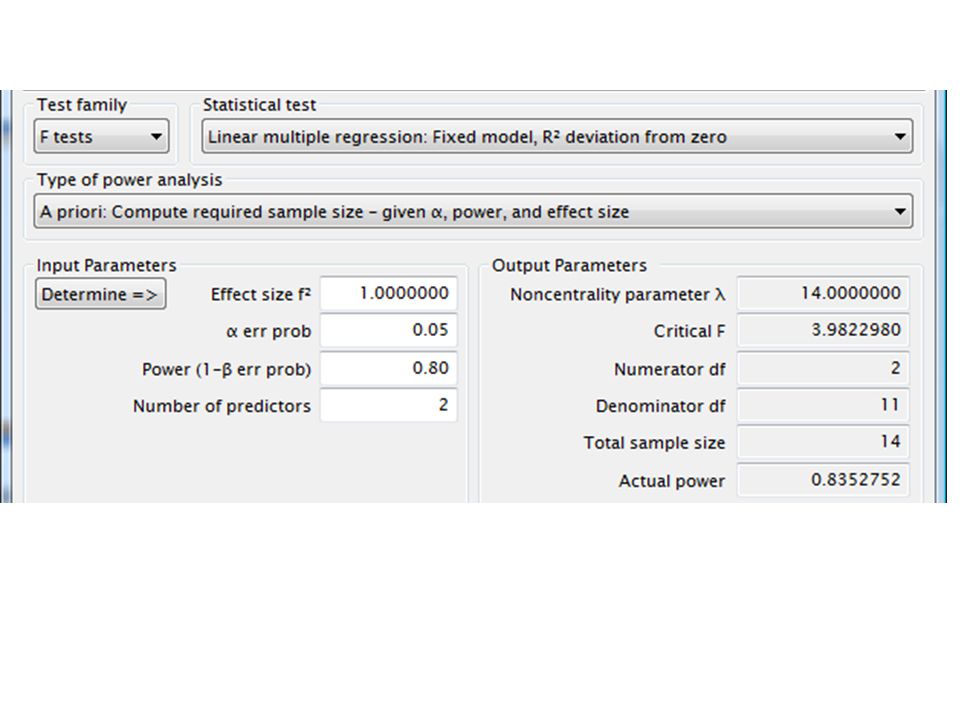Click the Denominator df label
This screenshot has height=720, width=960.
point(661,406)
